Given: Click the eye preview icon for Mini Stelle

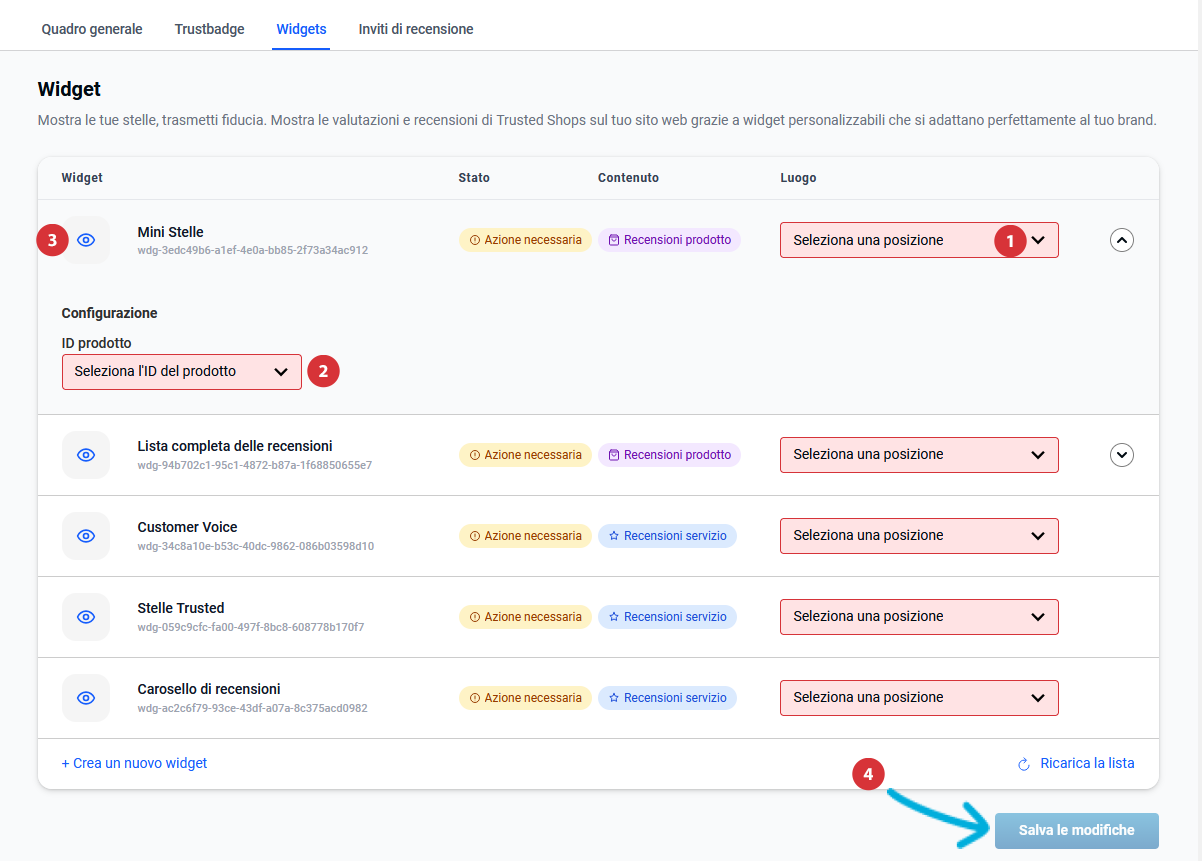Looking at the screenshot, I should coord(86,240).
